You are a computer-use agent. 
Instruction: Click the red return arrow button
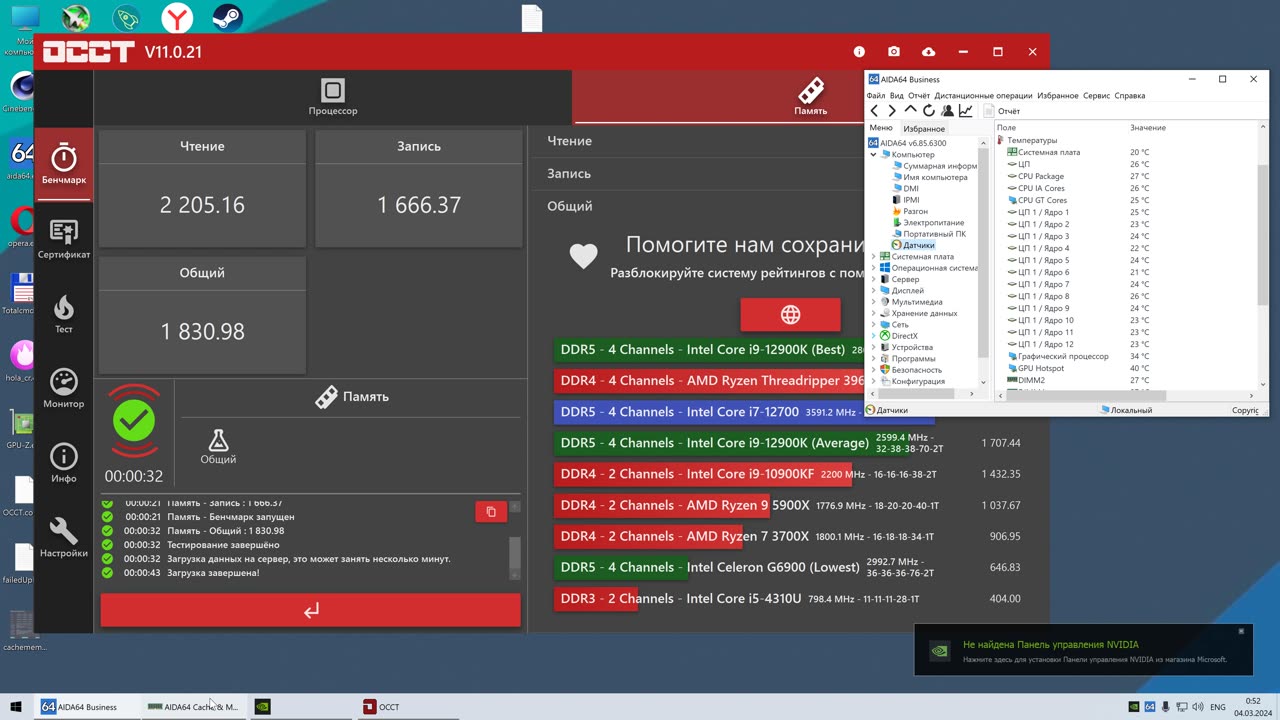(x=311, y=610)
